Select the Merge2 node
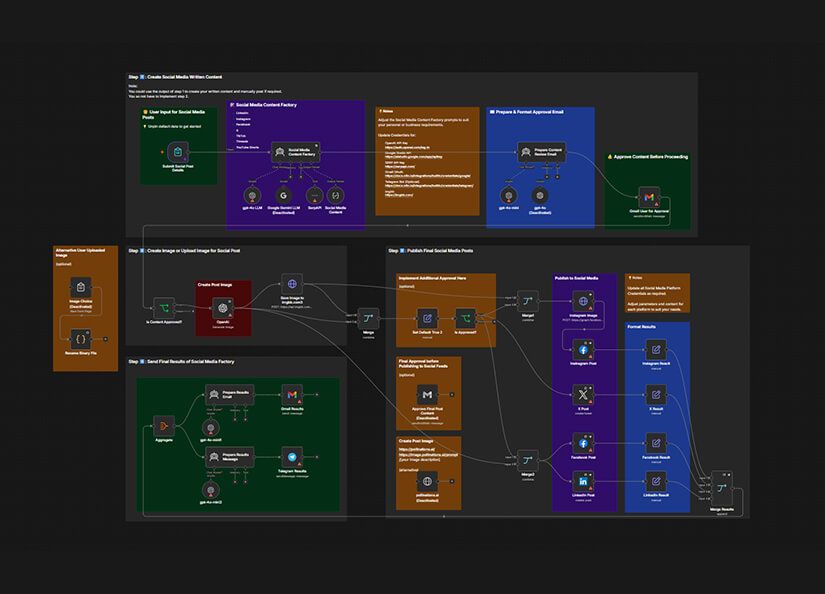 tap(528, 461)
